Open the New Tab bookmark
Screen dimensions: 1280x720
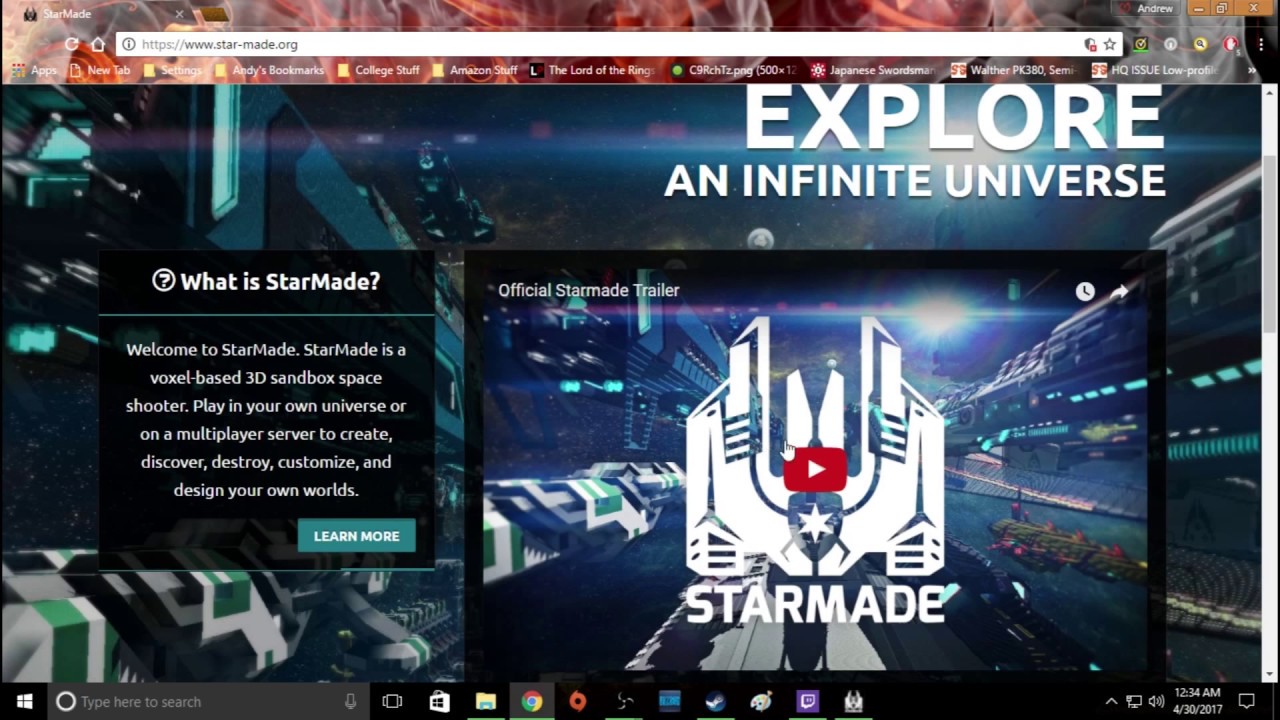tap(100, 70)
